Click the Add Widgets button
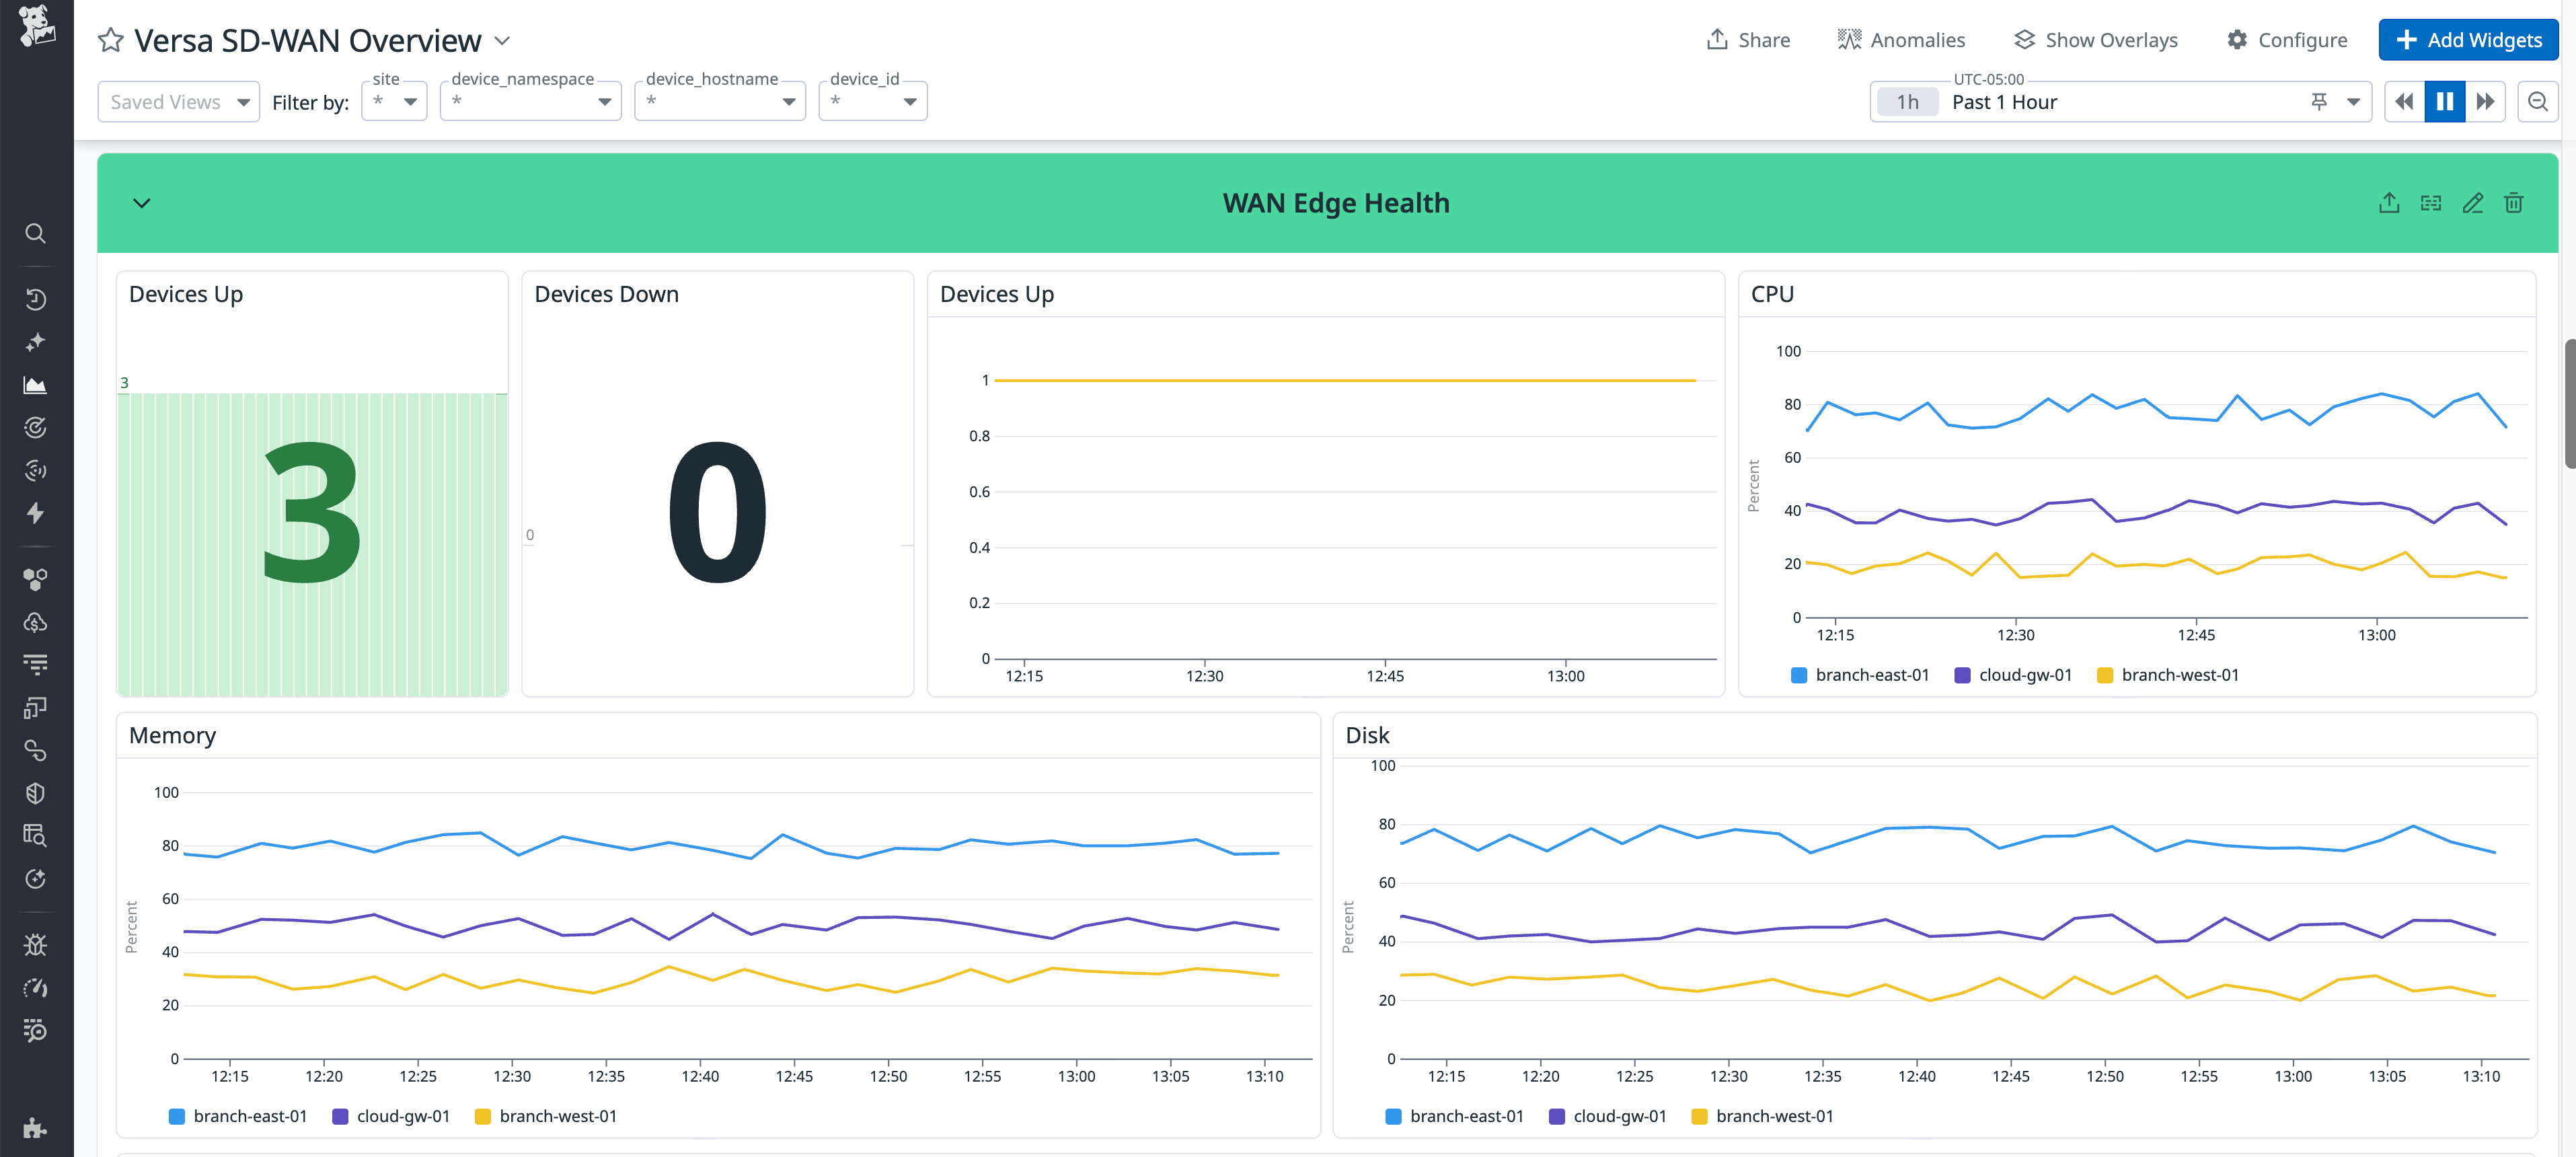 pyautogui.click(x=2467, y=39)
